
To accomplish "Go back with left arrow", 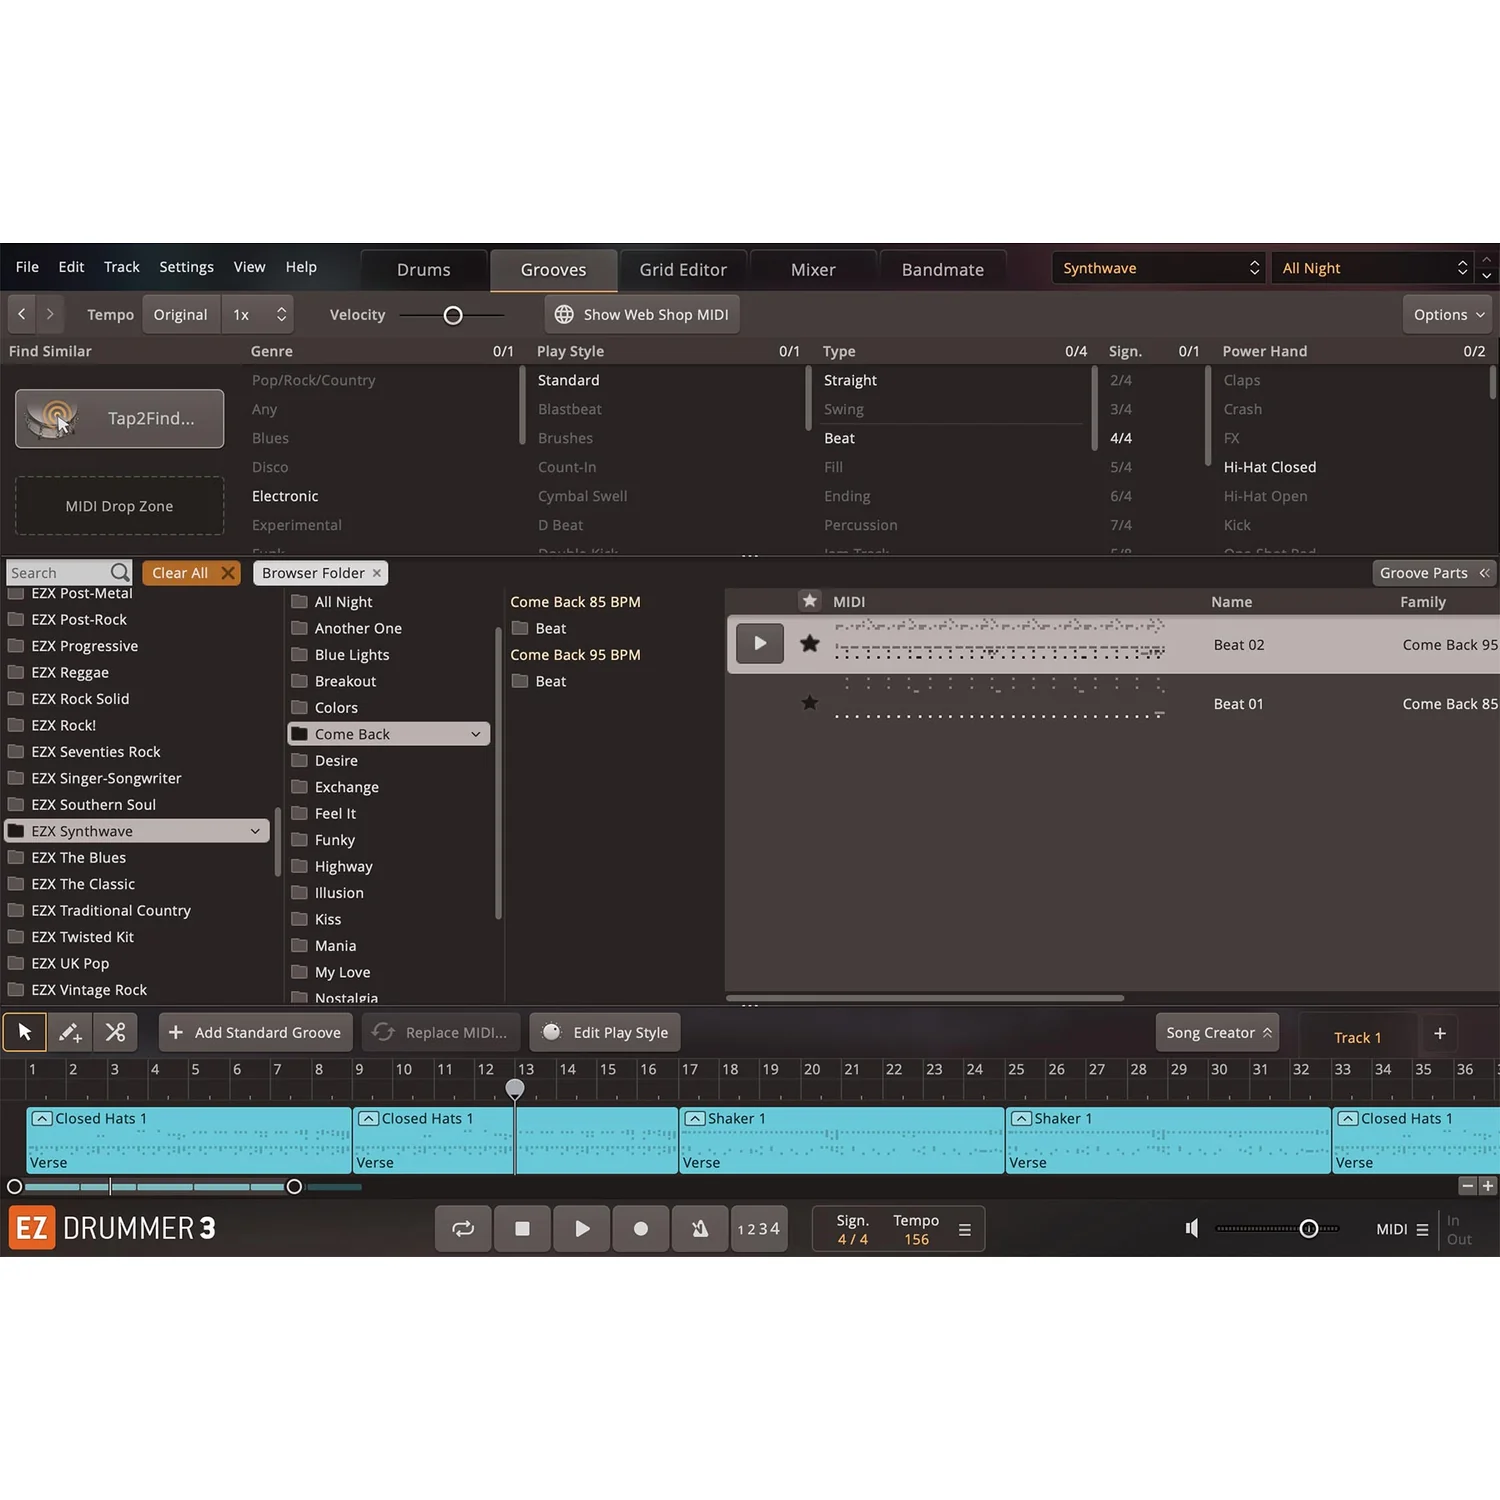I will point(22,314).
